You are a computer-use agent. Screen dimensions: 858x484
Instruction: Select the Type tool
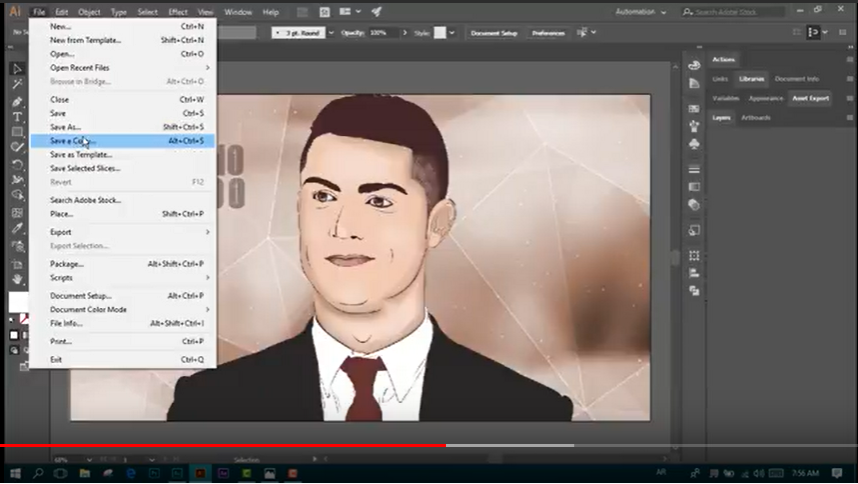pos(17,117)
